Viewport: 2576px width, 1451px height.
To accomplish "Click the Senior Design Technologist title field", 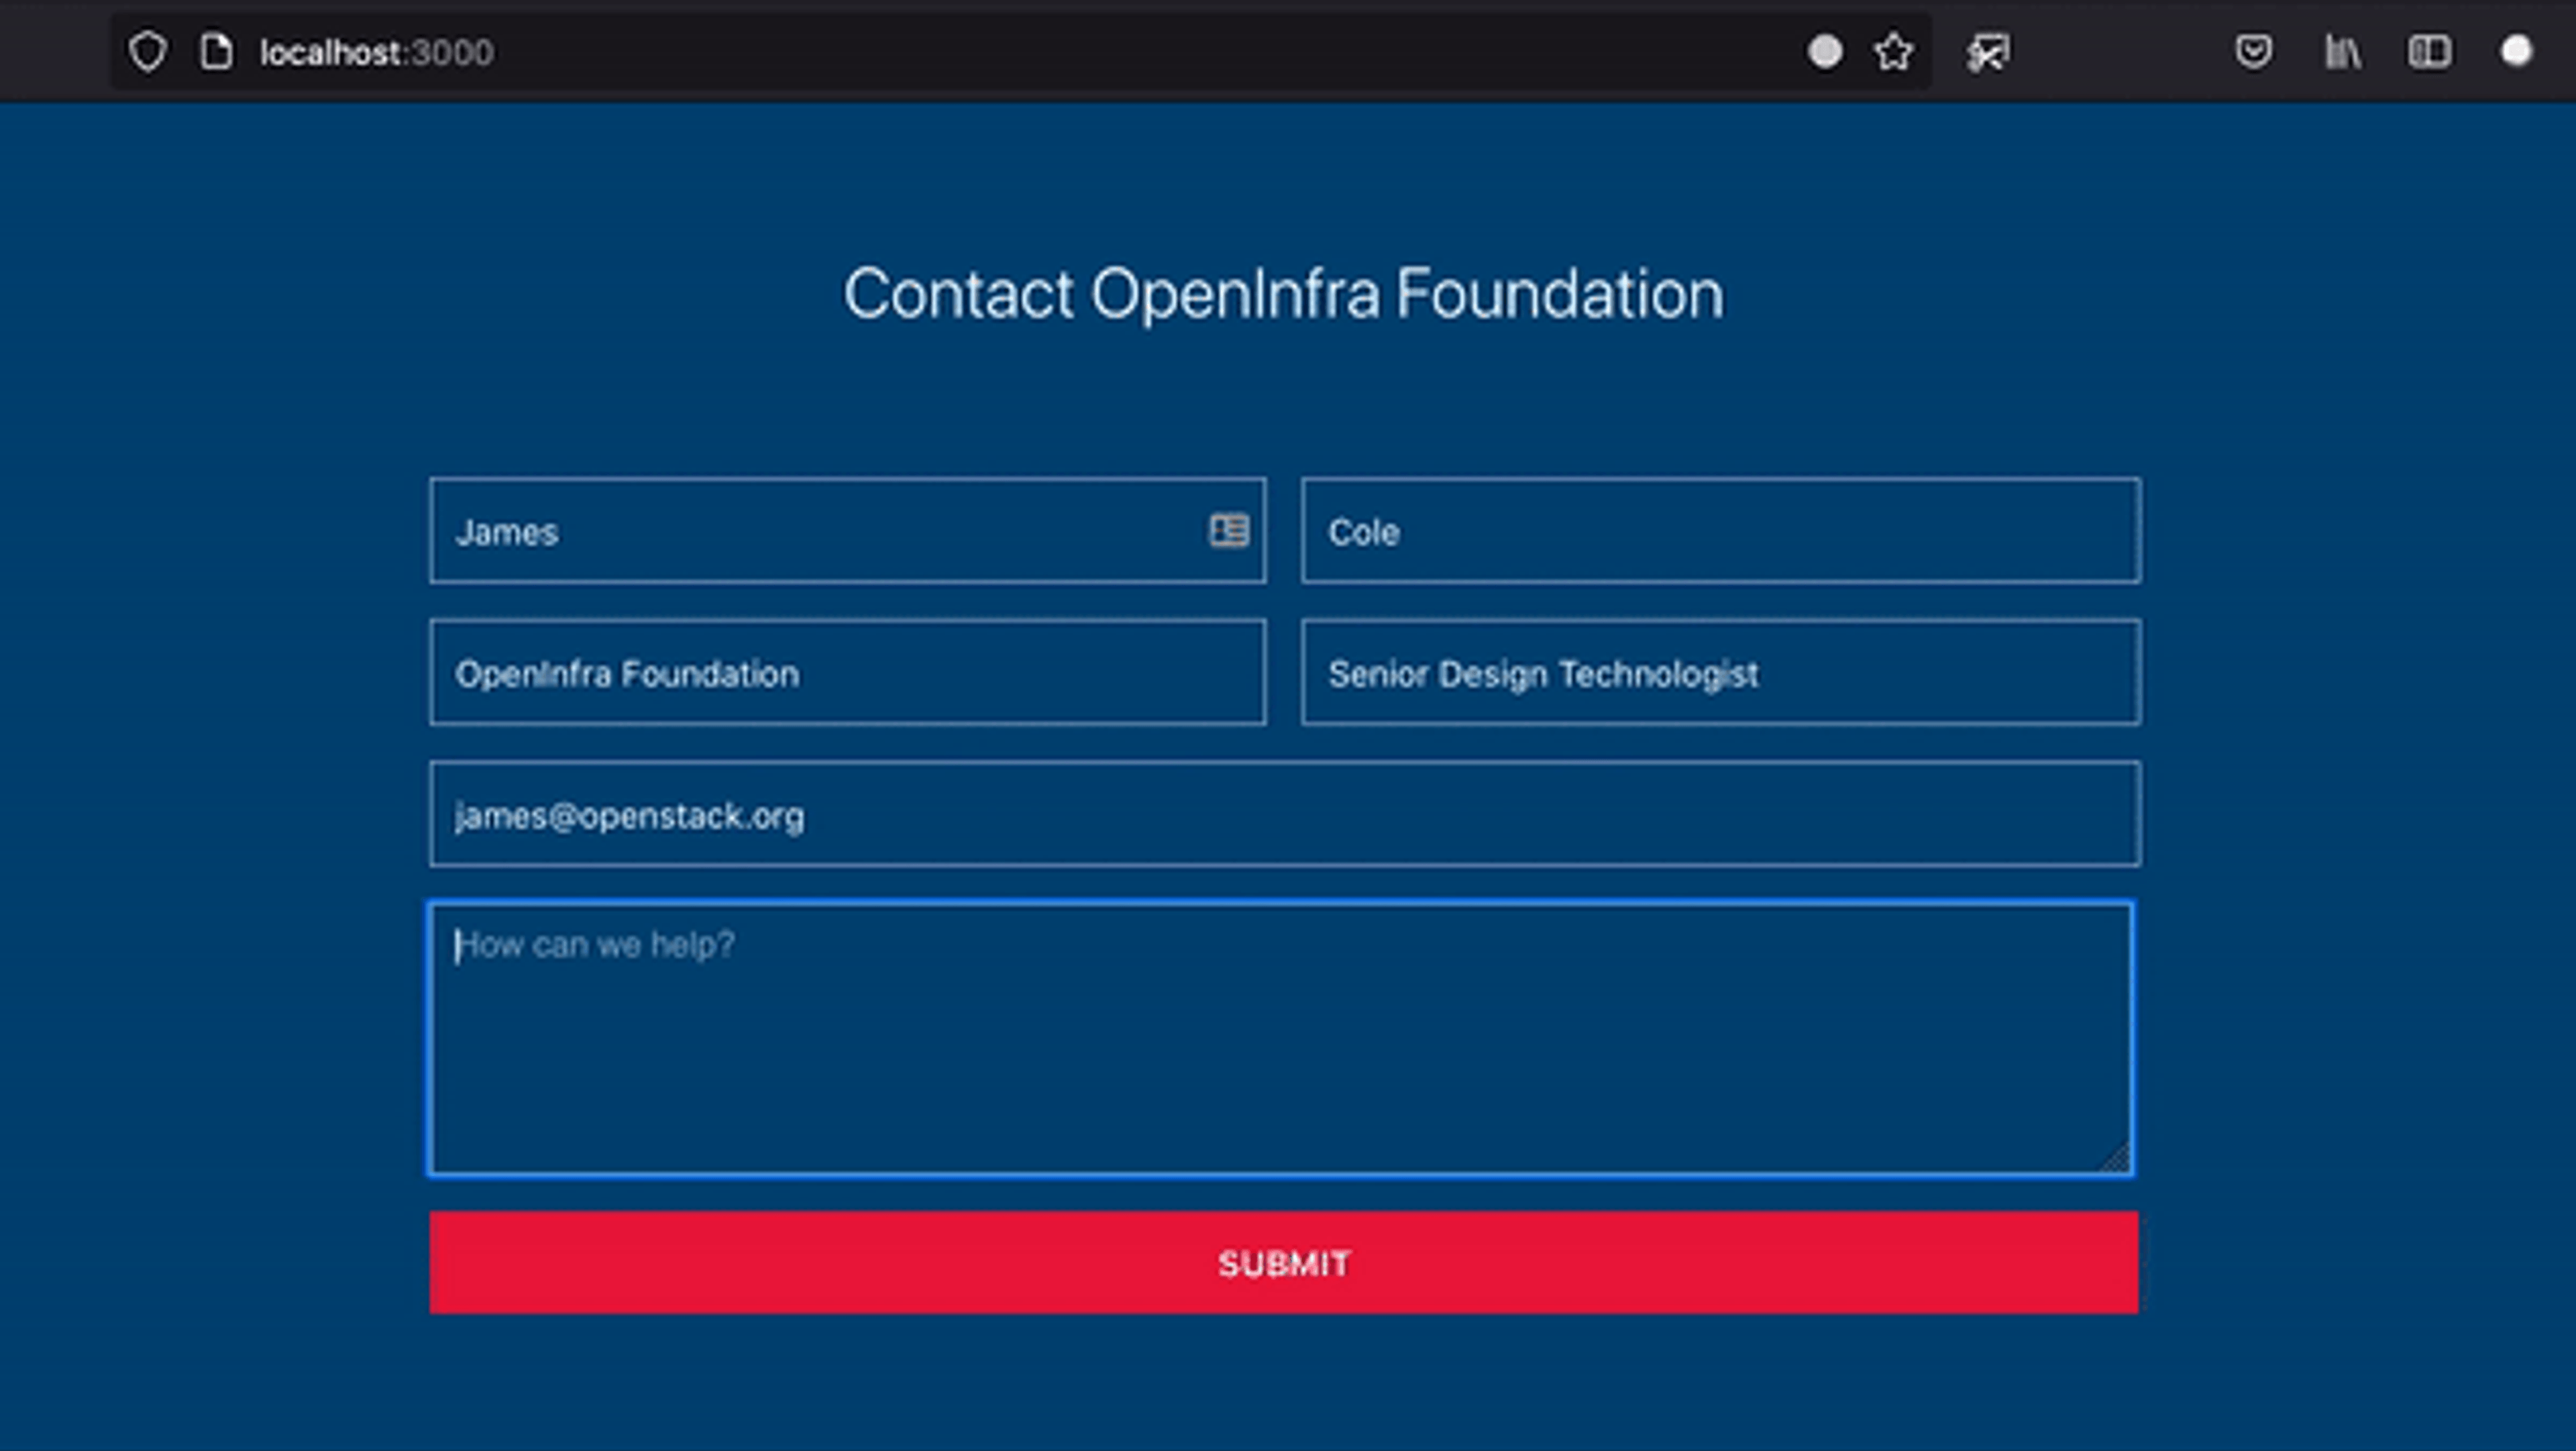I will tap(1720, 673).
